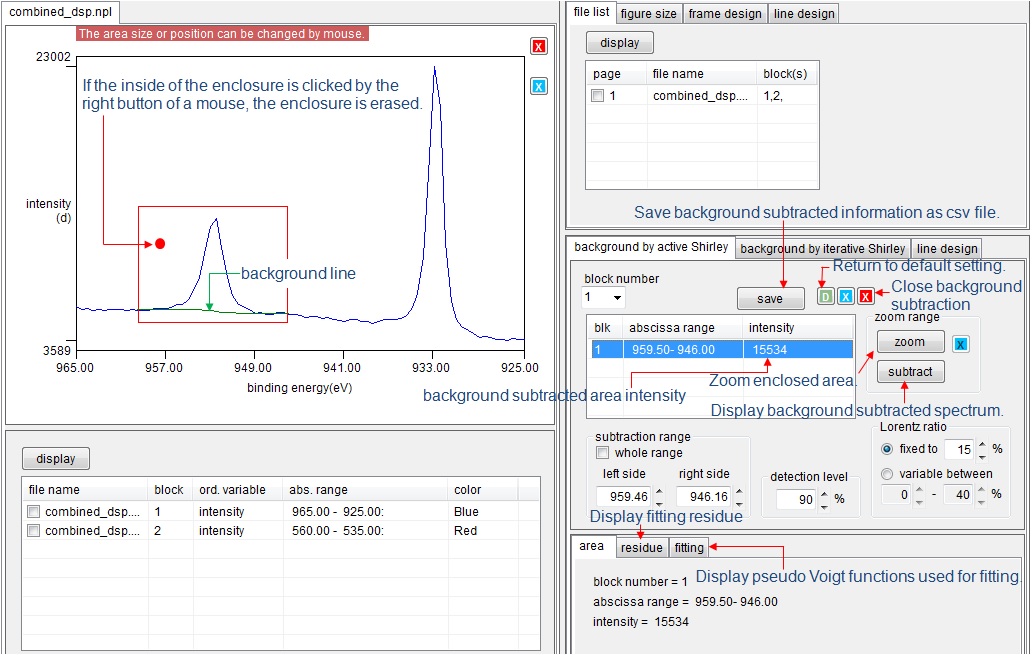Screen dimensions: 1036x655
Task: Open the line design tab beside iterative Shirley
Action: click(946, 249)
